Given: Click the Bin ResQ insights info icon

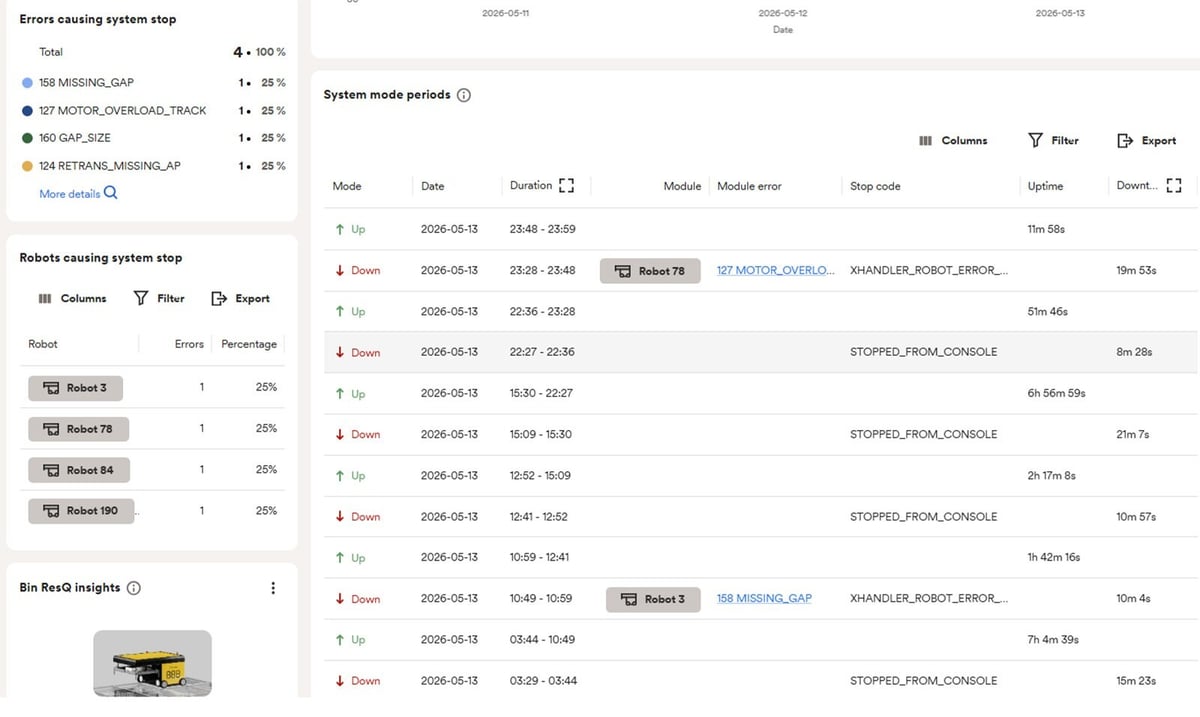Looking at the screenshot, I should [134, 588].
